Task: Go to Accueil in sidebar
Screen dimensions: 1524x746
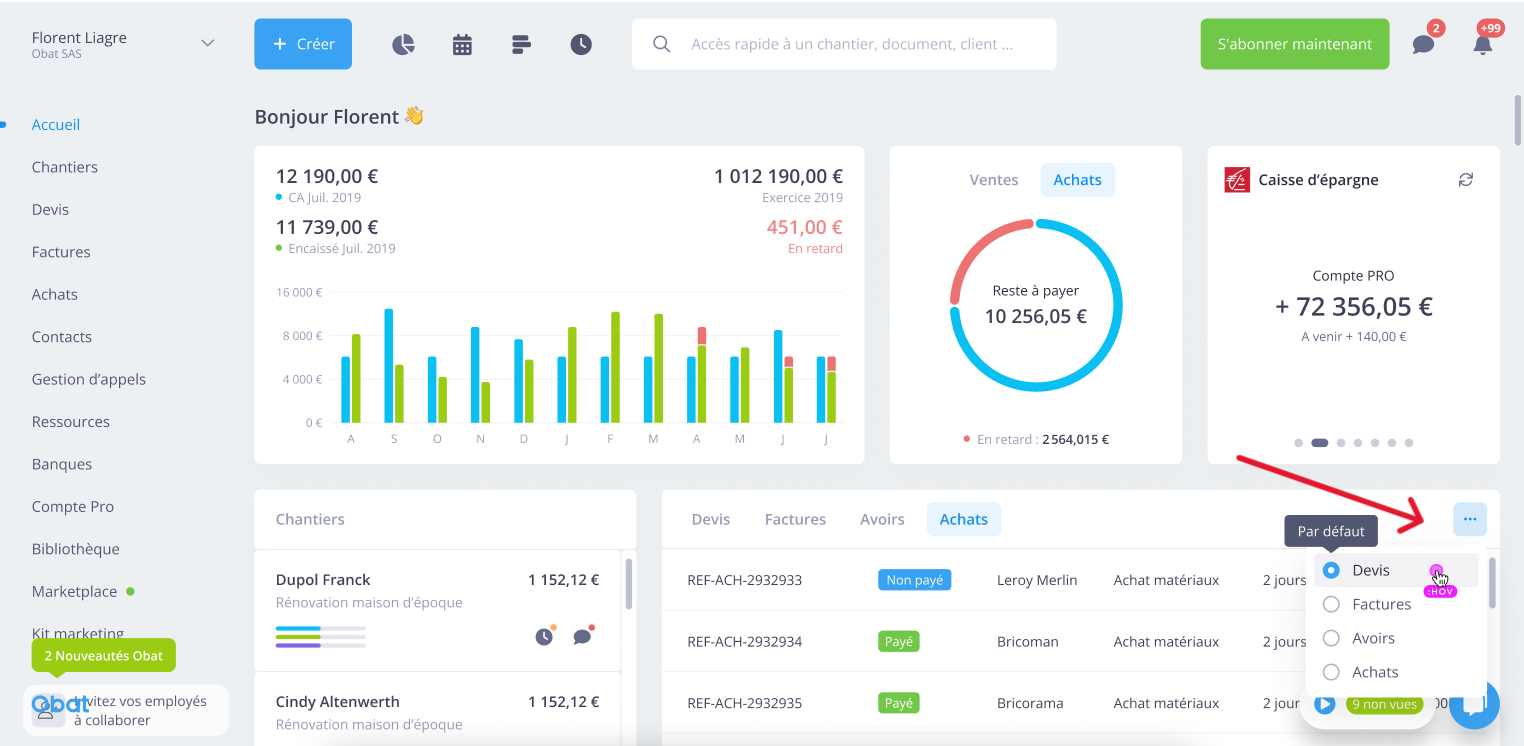Action: coord(56,125)
